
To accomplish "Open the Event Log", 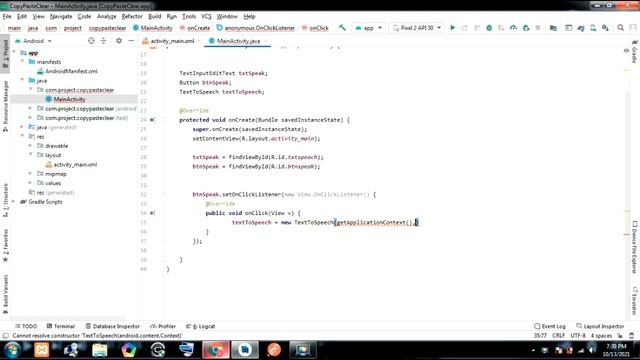I will point(550,326).
